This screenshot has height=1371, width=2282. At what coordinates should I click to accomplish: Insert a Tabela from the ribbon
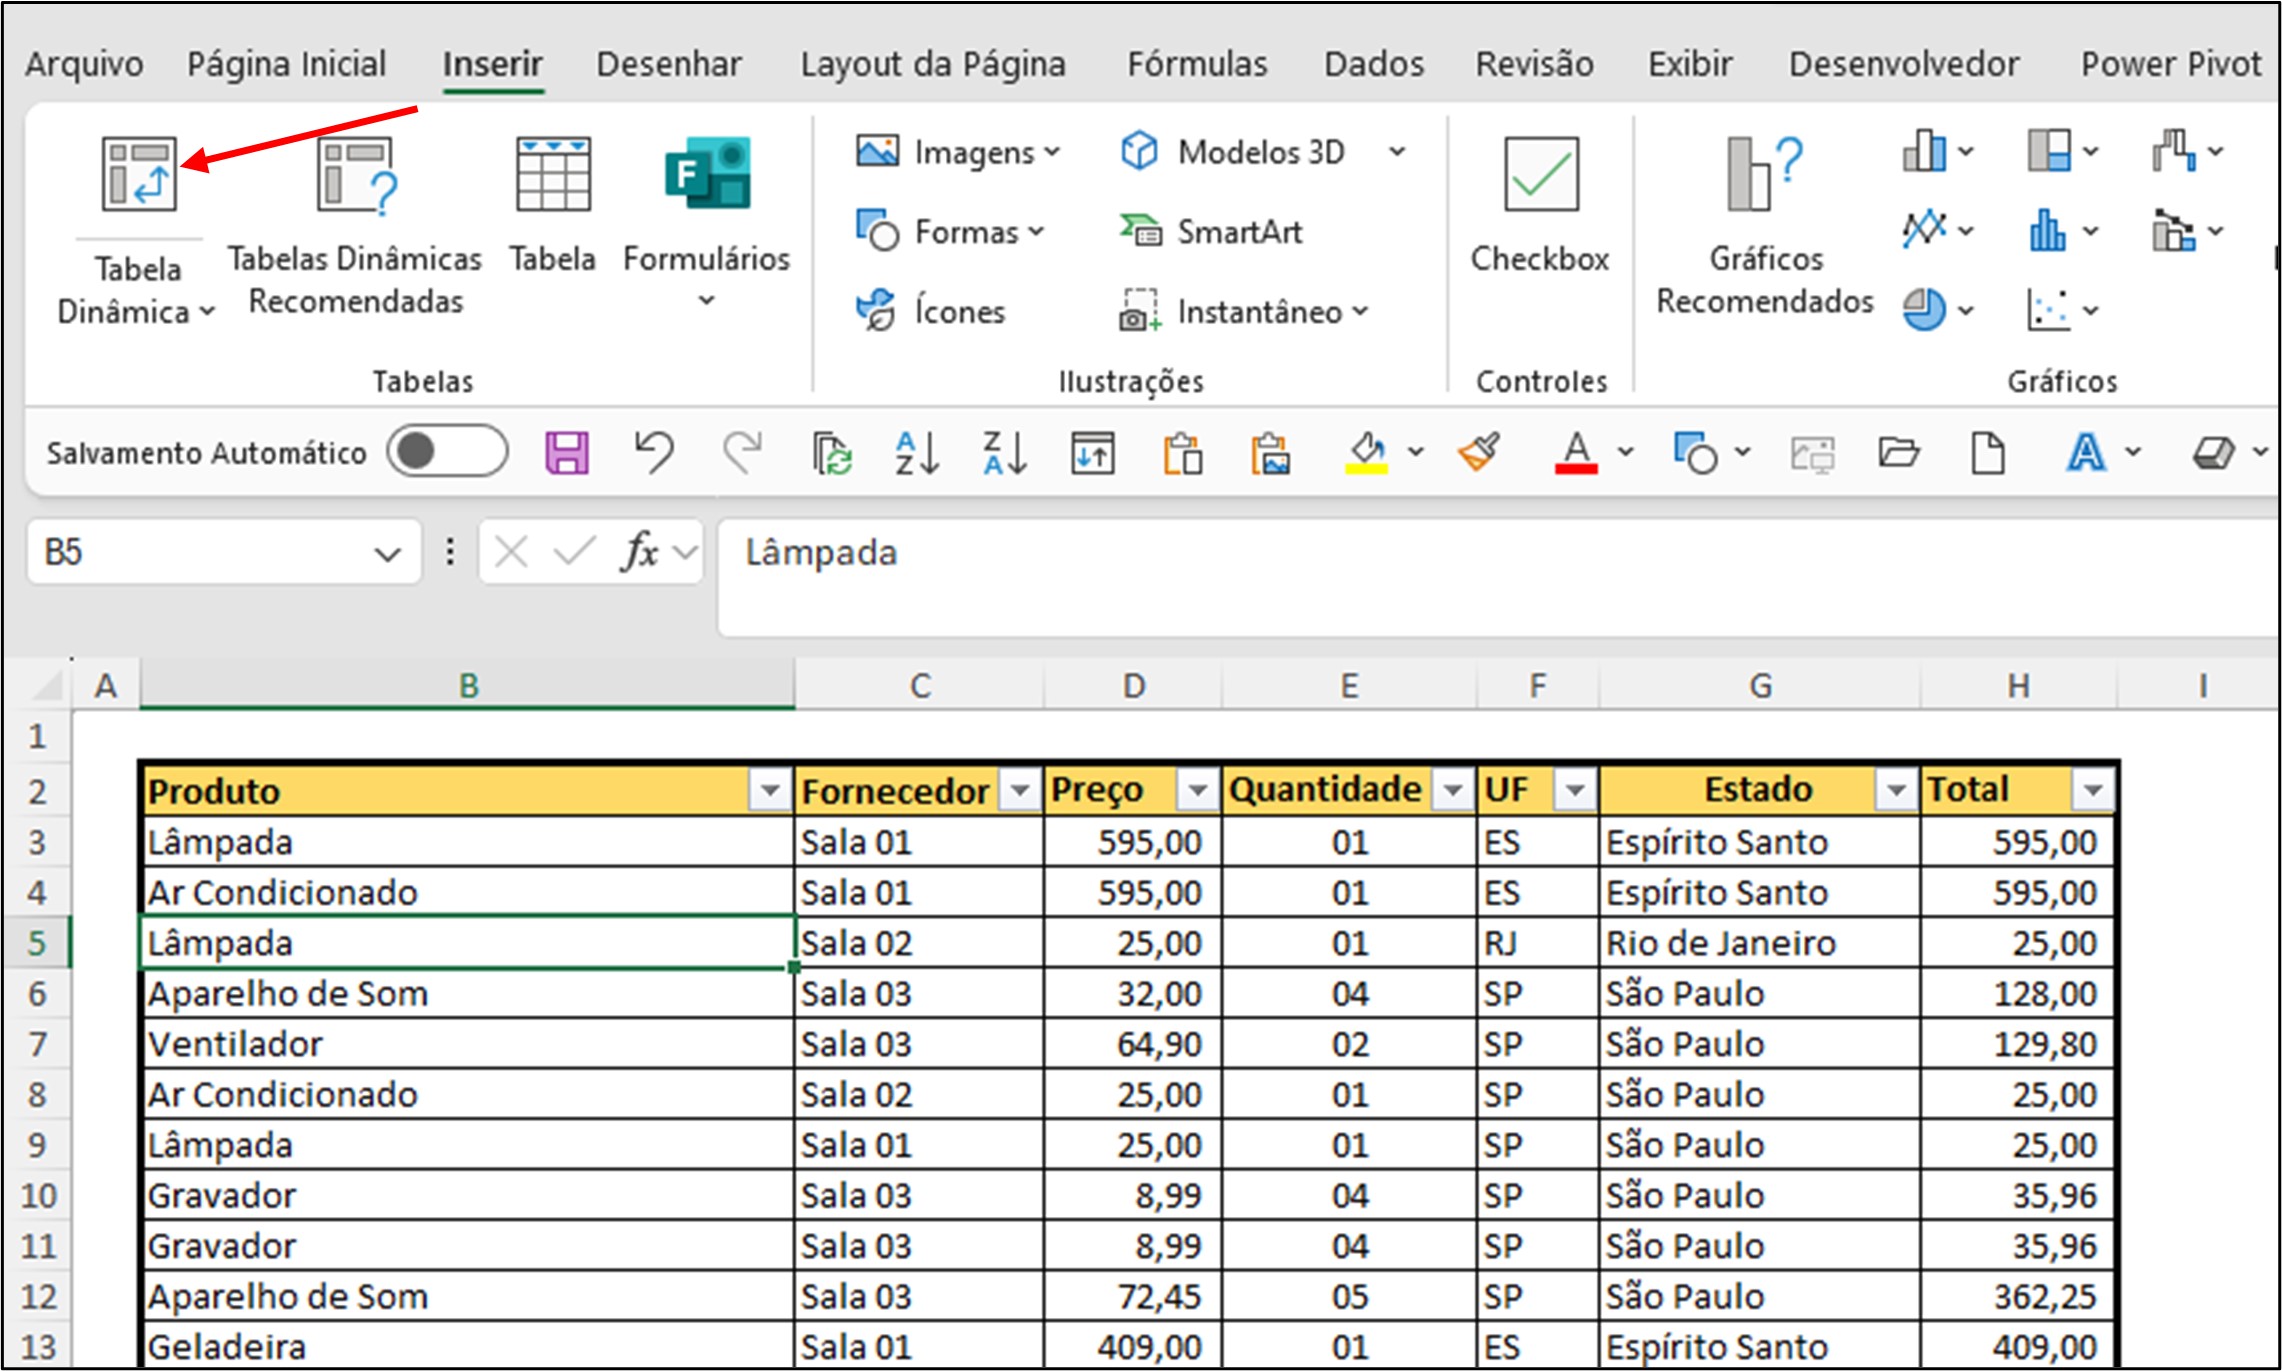click(552, 205)
